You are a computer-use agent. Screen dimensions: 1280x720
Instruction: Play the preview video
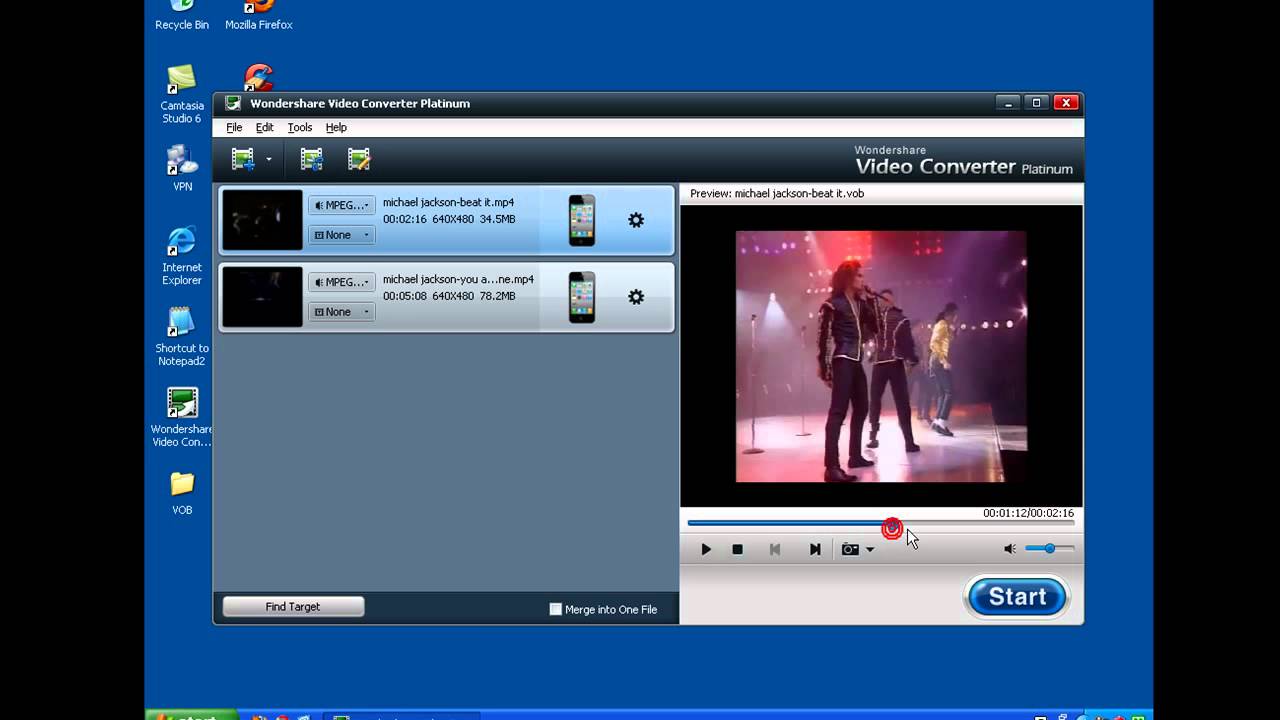(x=706, y=549)
